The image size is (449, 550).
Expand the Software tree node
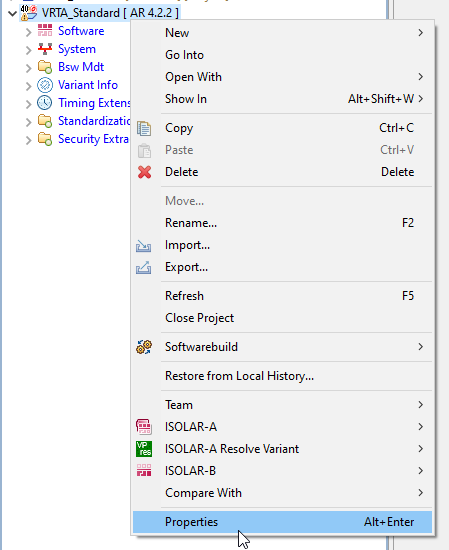point(28,32)
